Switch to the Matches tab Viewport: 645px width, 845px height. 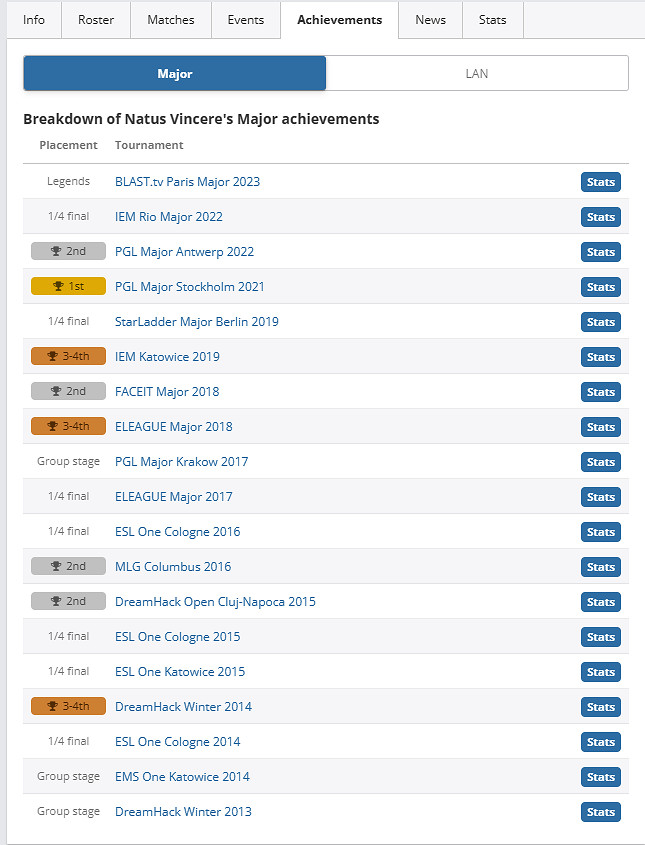point(171,20)
